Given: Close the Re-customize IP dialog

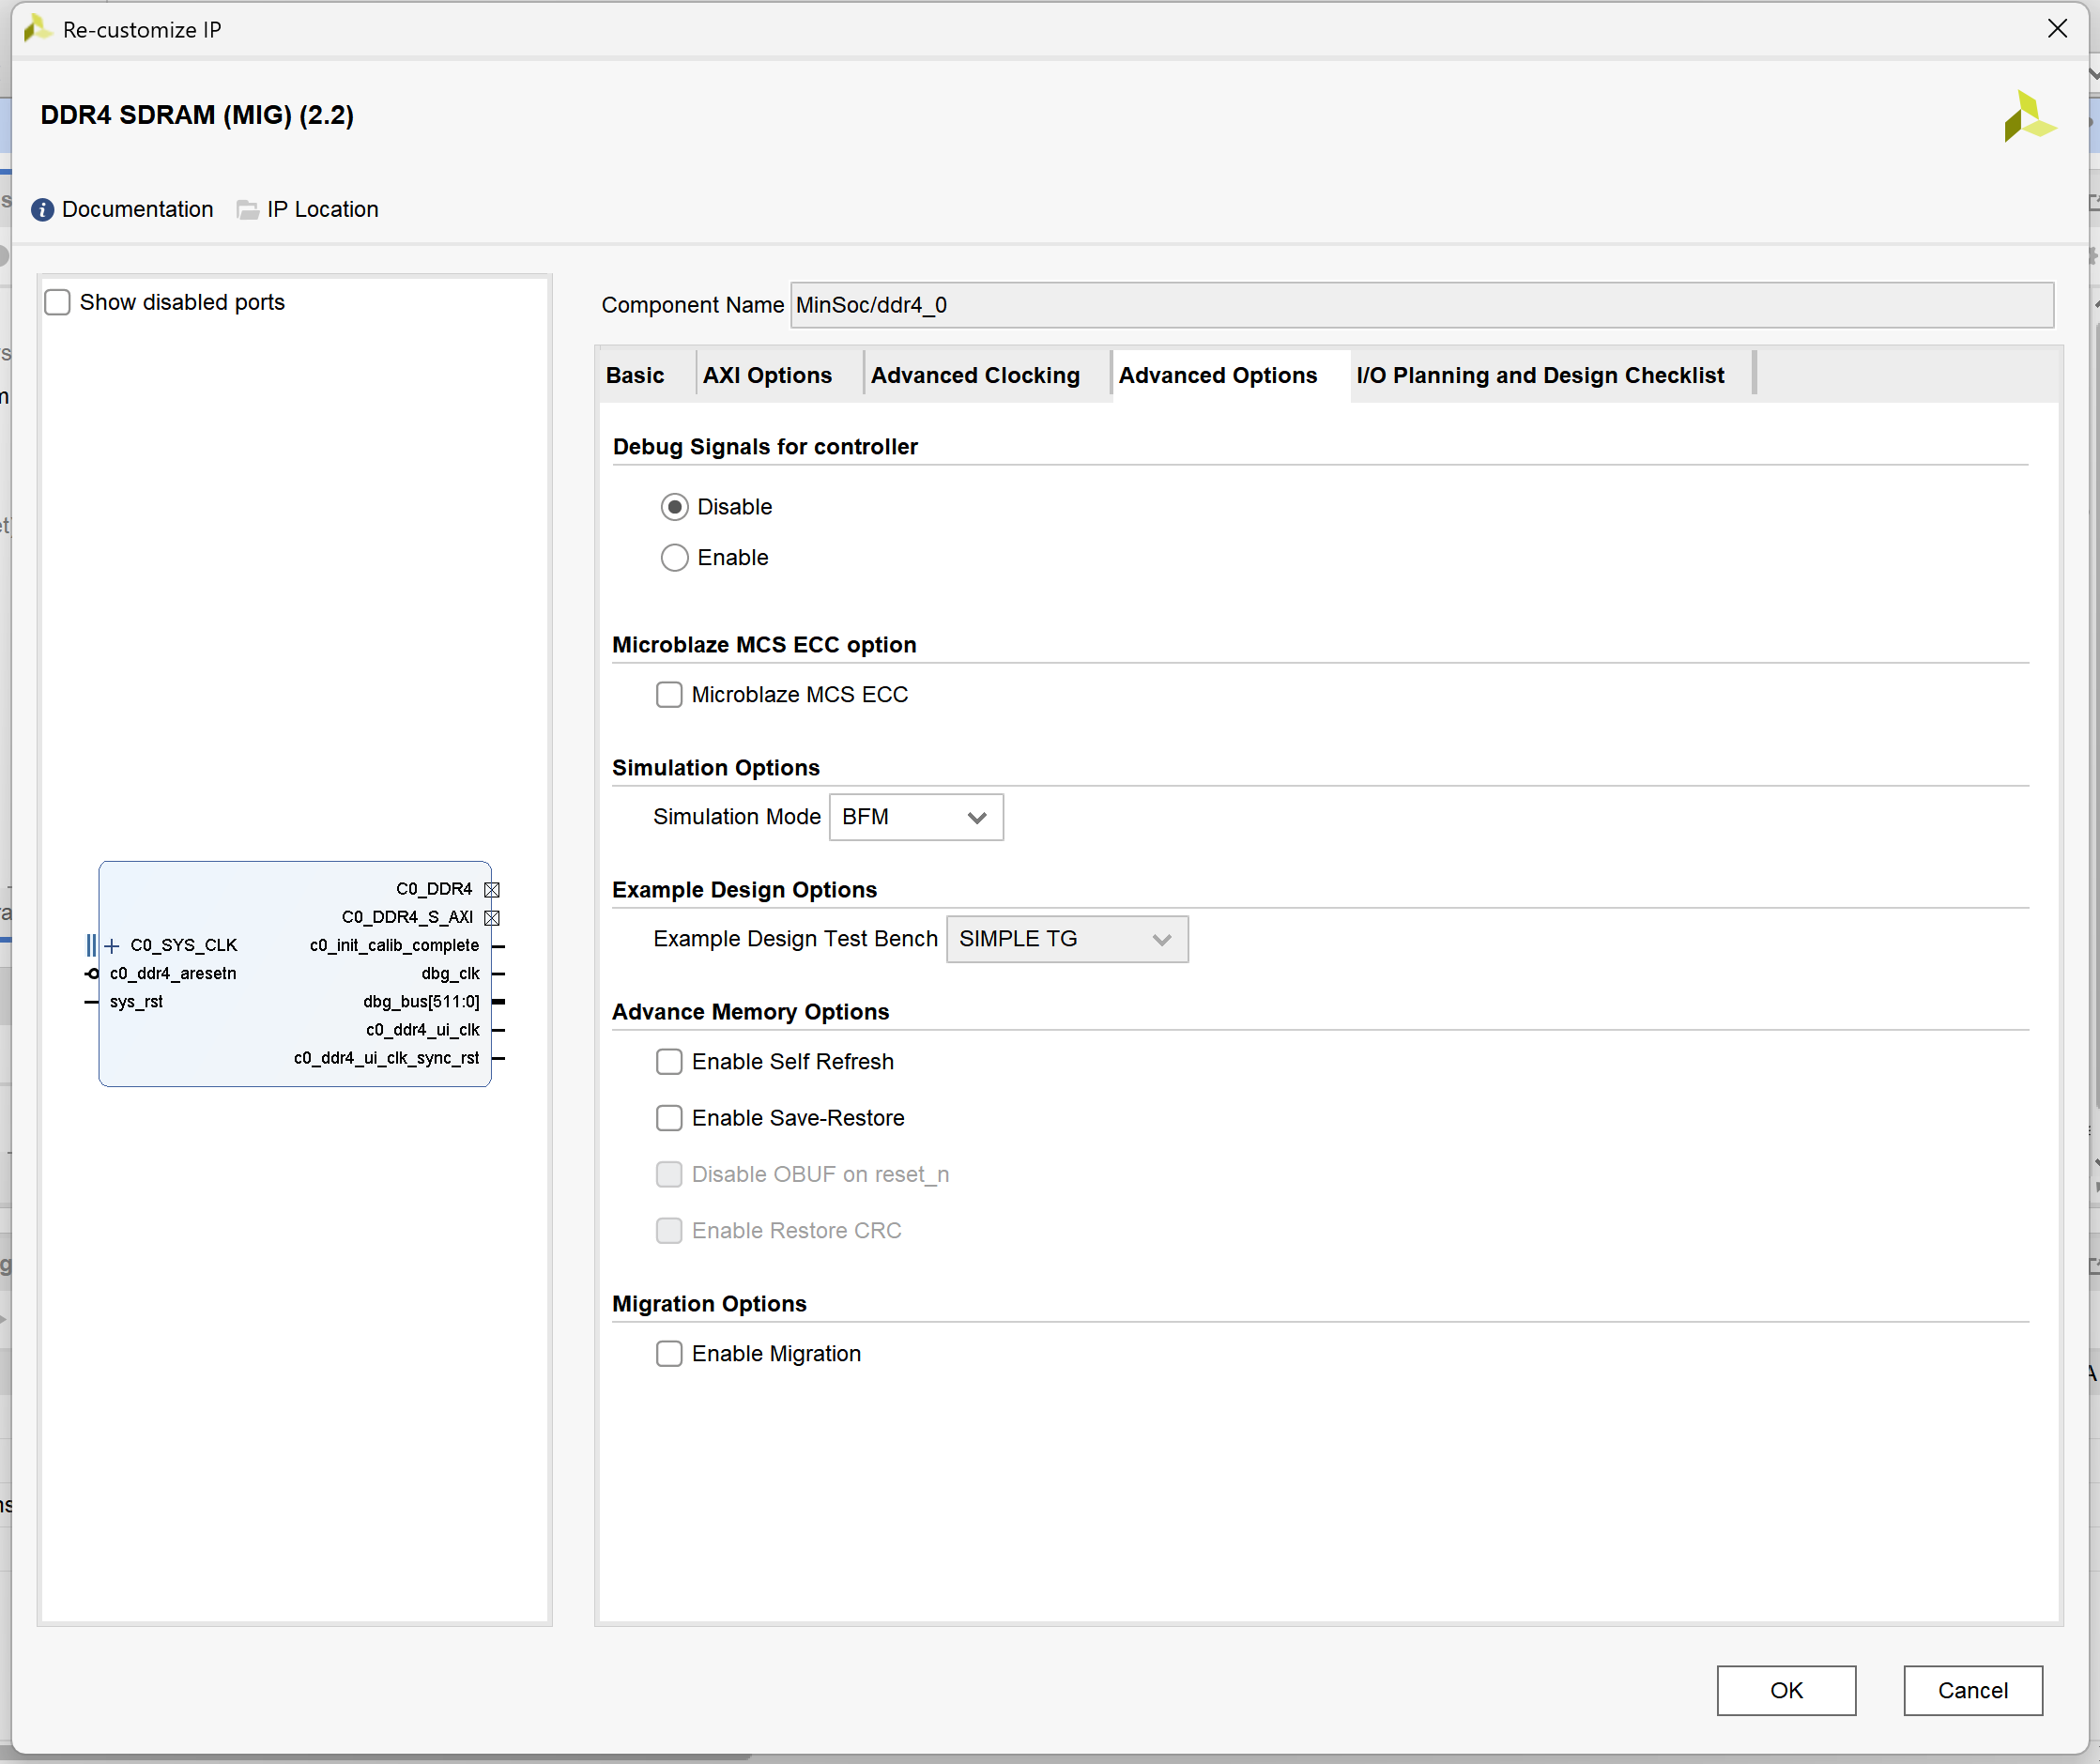Looking at the screenshot, I should pyautogui.click(x=2057, y=29).
